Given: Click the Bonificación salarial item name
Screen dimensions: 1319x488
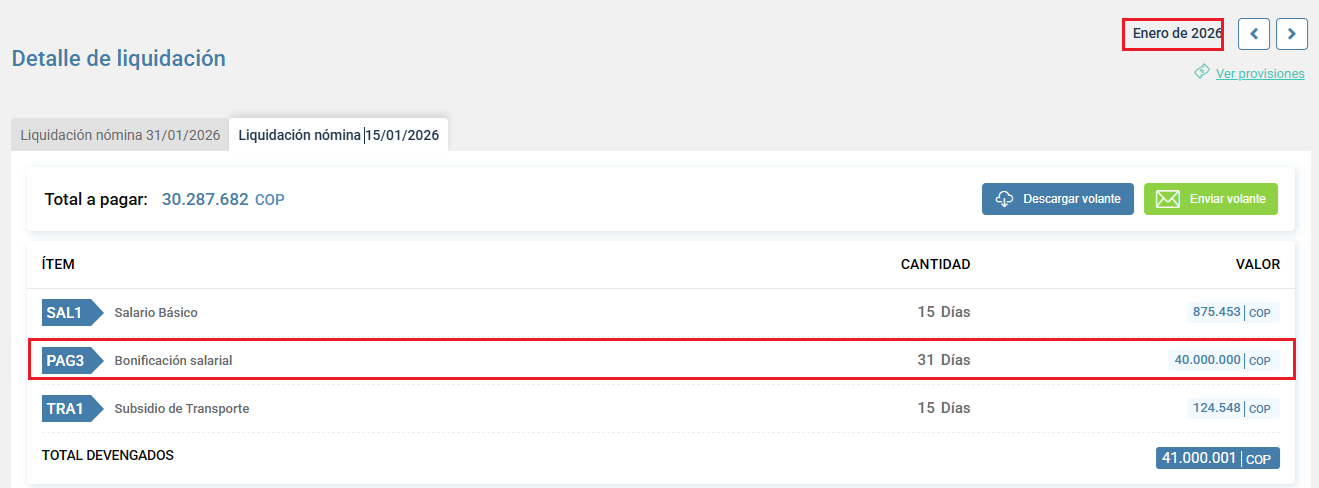Looking at the screenshot, I should tap(173, 360).
